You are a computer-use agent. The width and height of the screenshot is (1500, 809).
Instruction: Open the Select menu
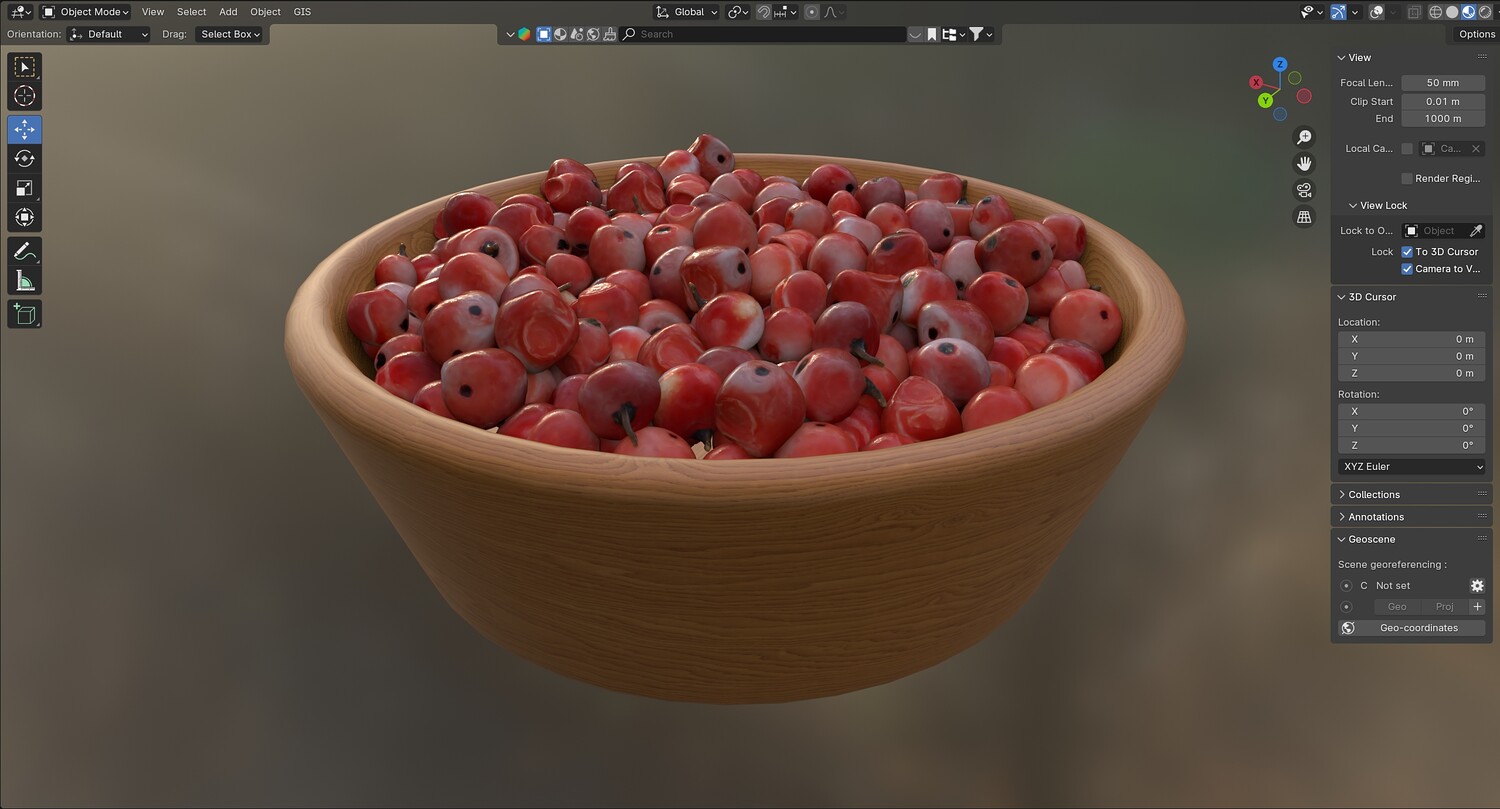191,12
